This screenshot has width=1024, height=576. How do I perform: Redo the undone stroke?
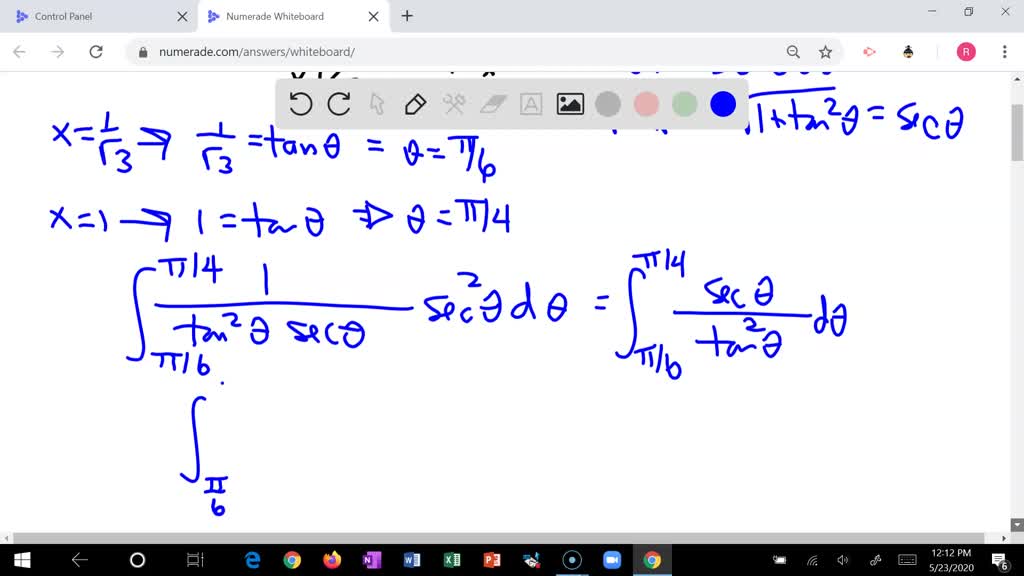(339, 104)
